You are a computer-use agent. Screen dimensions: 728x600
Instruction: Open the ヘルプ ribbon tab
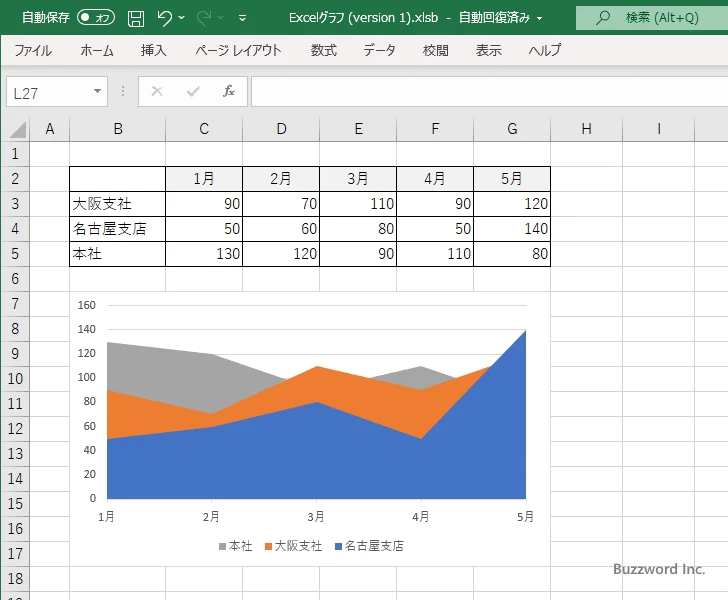click(x=545, y=50)
